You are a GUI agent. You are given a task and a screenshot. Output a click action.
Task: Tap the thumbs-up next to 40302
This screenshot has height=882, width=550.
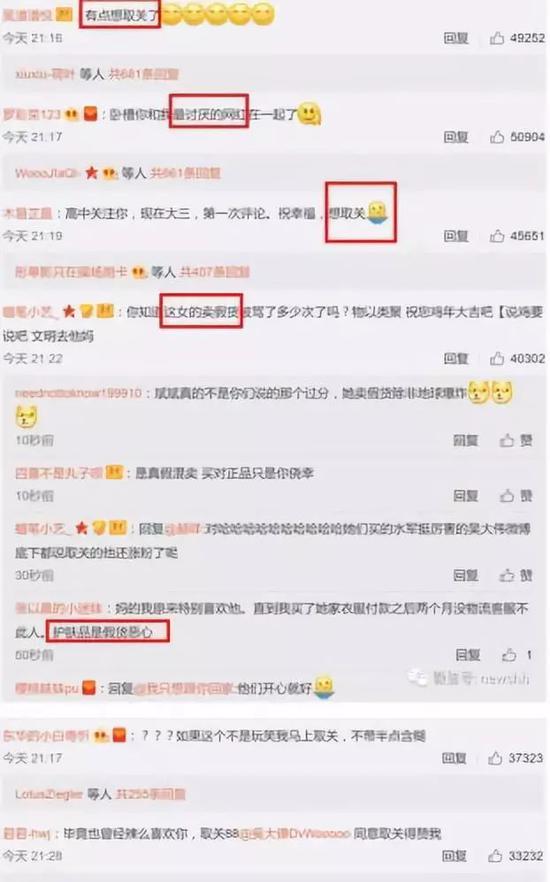point(497,358)
